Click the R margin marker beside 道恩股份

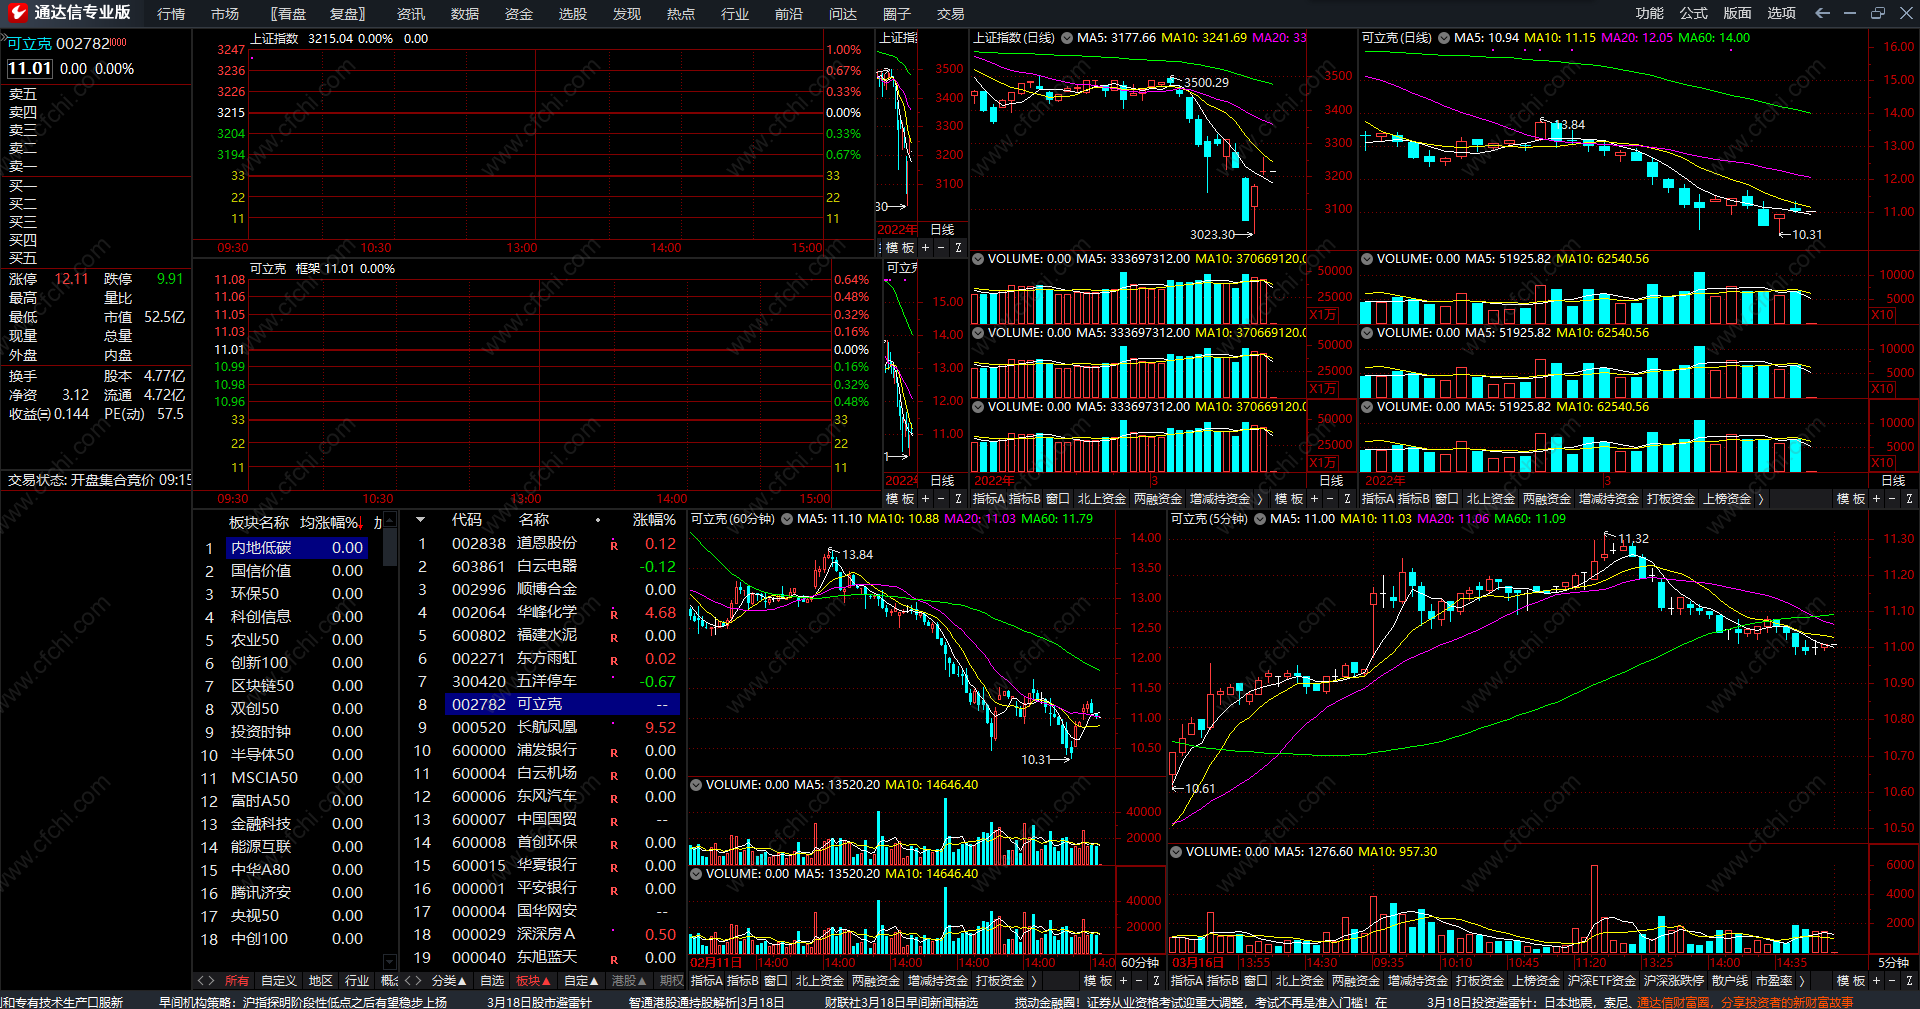click(614, 545)
